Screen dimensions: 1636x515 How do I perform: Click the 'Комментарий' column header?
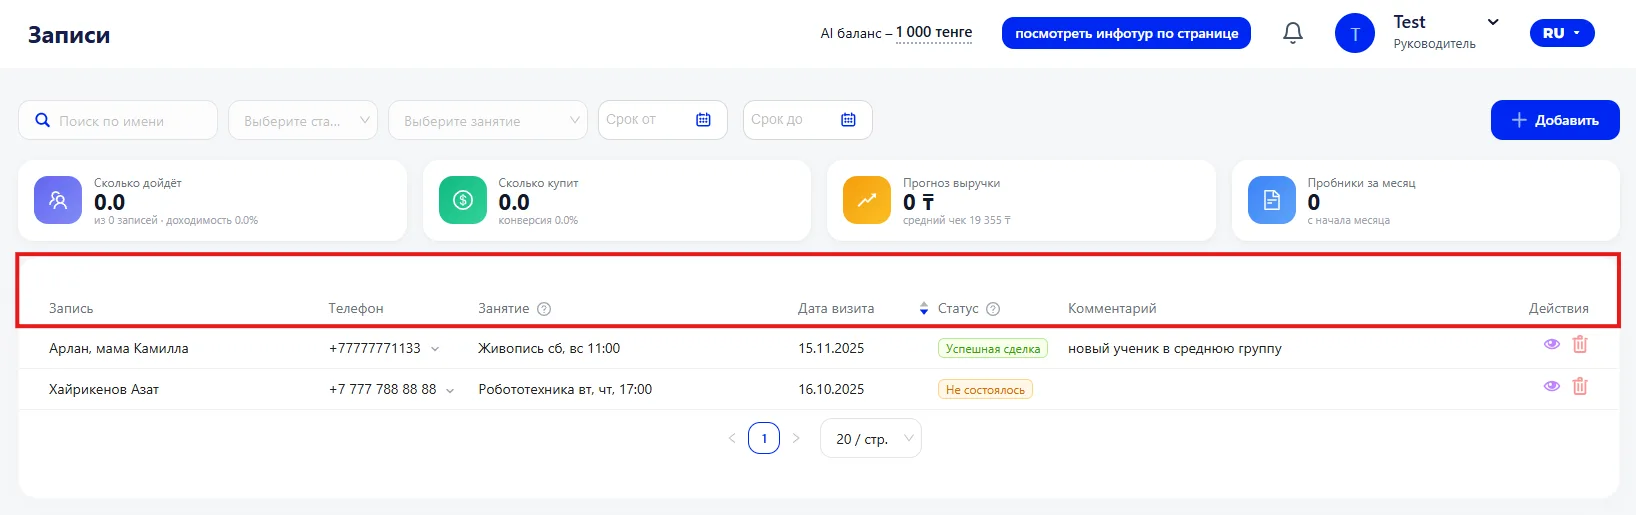[1112, 308]
